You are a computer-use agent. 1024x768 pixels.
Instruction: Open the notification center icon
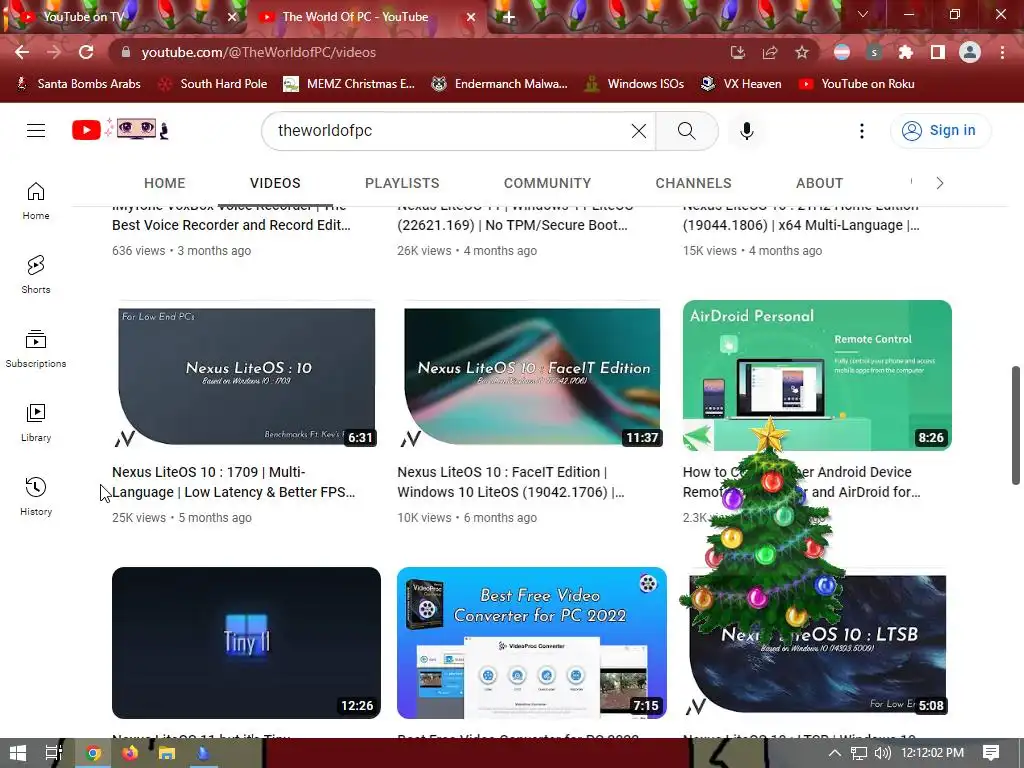pyautogui.click(x=991, y=753)
